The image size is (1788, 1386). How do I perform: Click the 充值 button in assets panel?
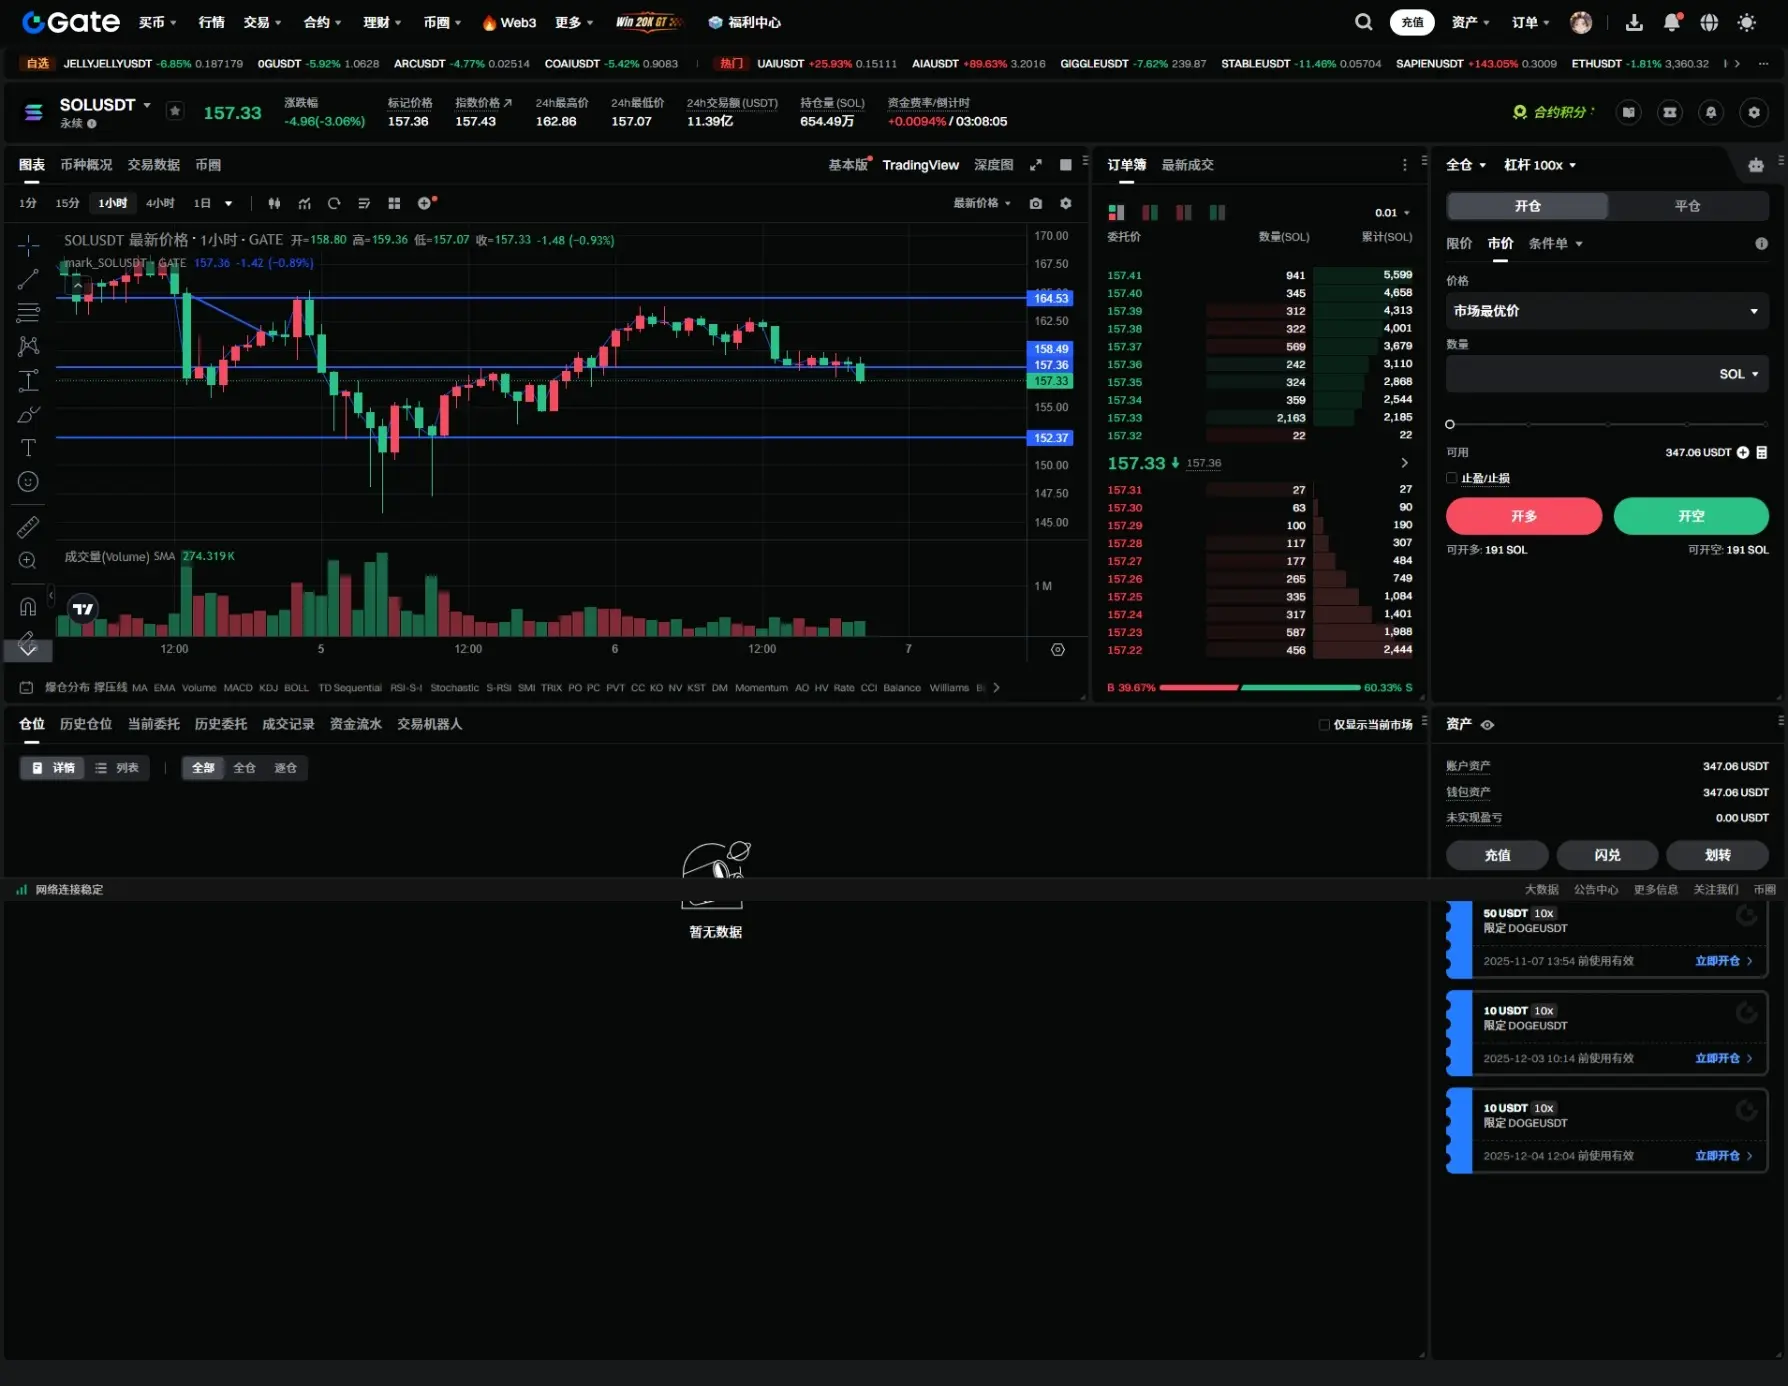[x=1498, y=855]
